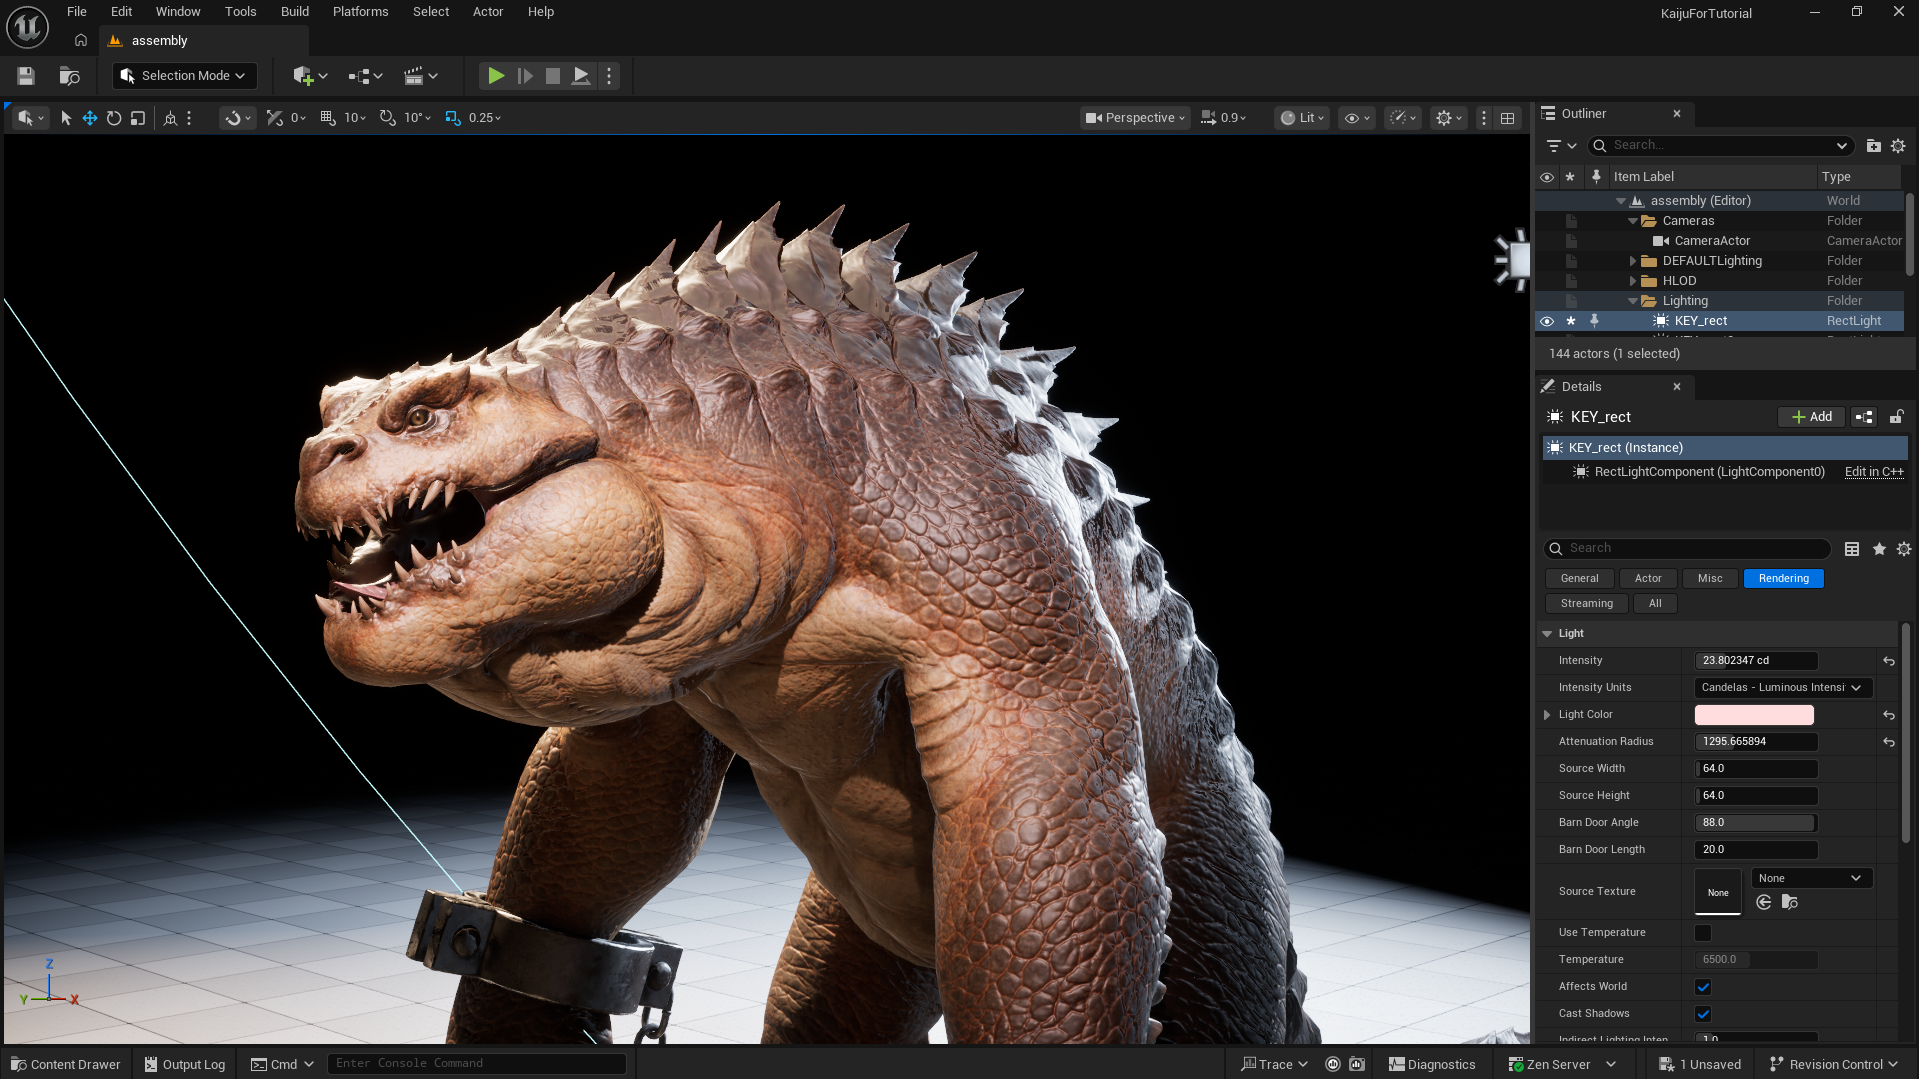Open the Selection Mode dropdown
This screenshot has height=1079, width=1919.
pos(184,76)
